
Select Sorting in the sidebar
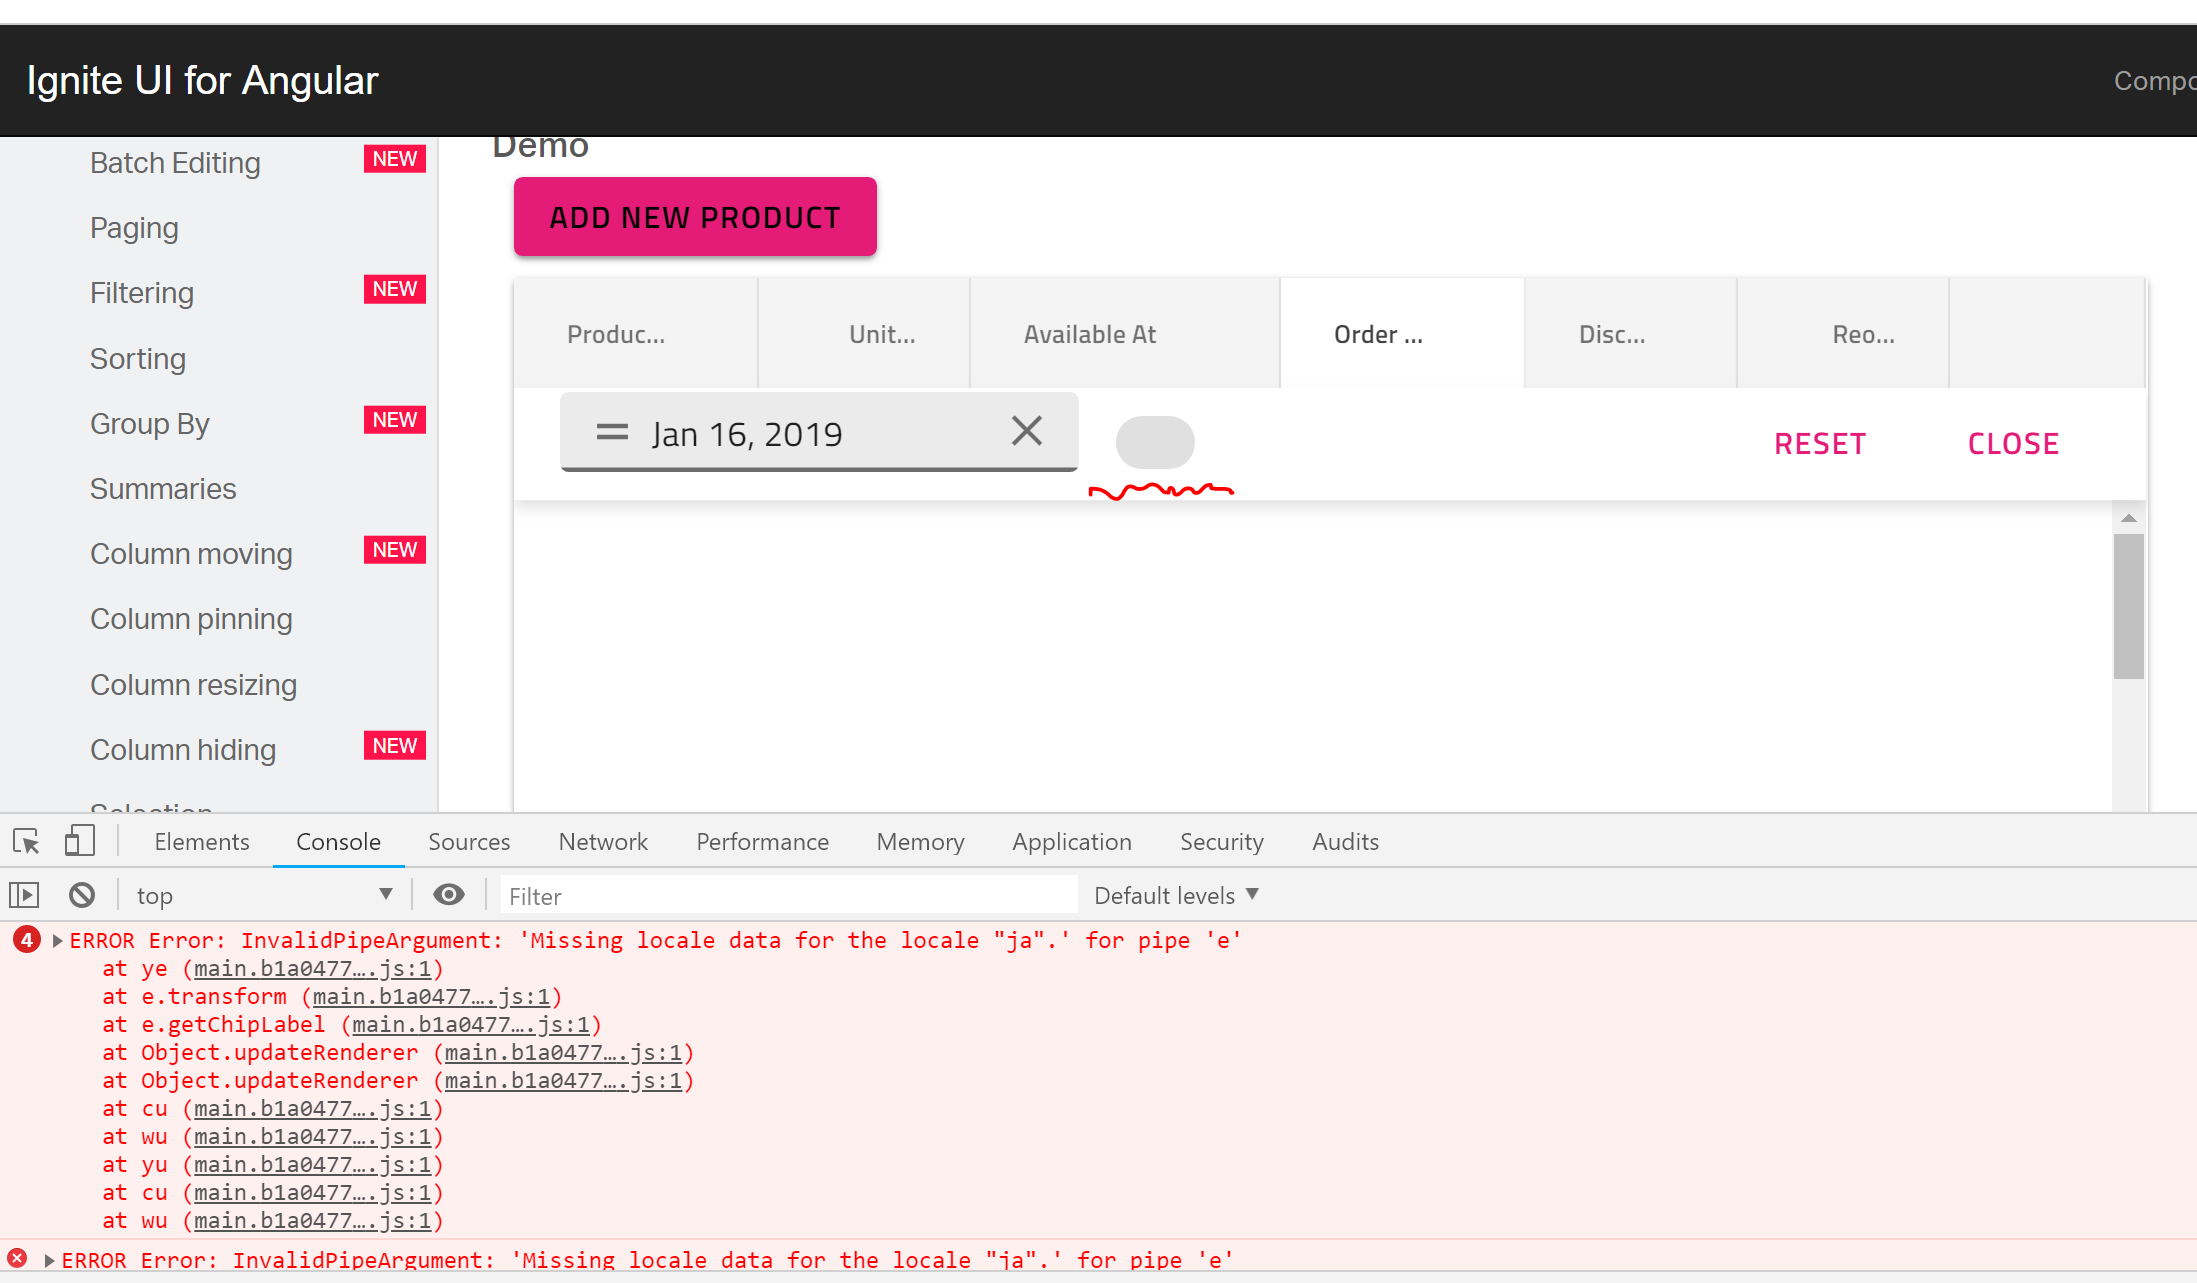138,358
